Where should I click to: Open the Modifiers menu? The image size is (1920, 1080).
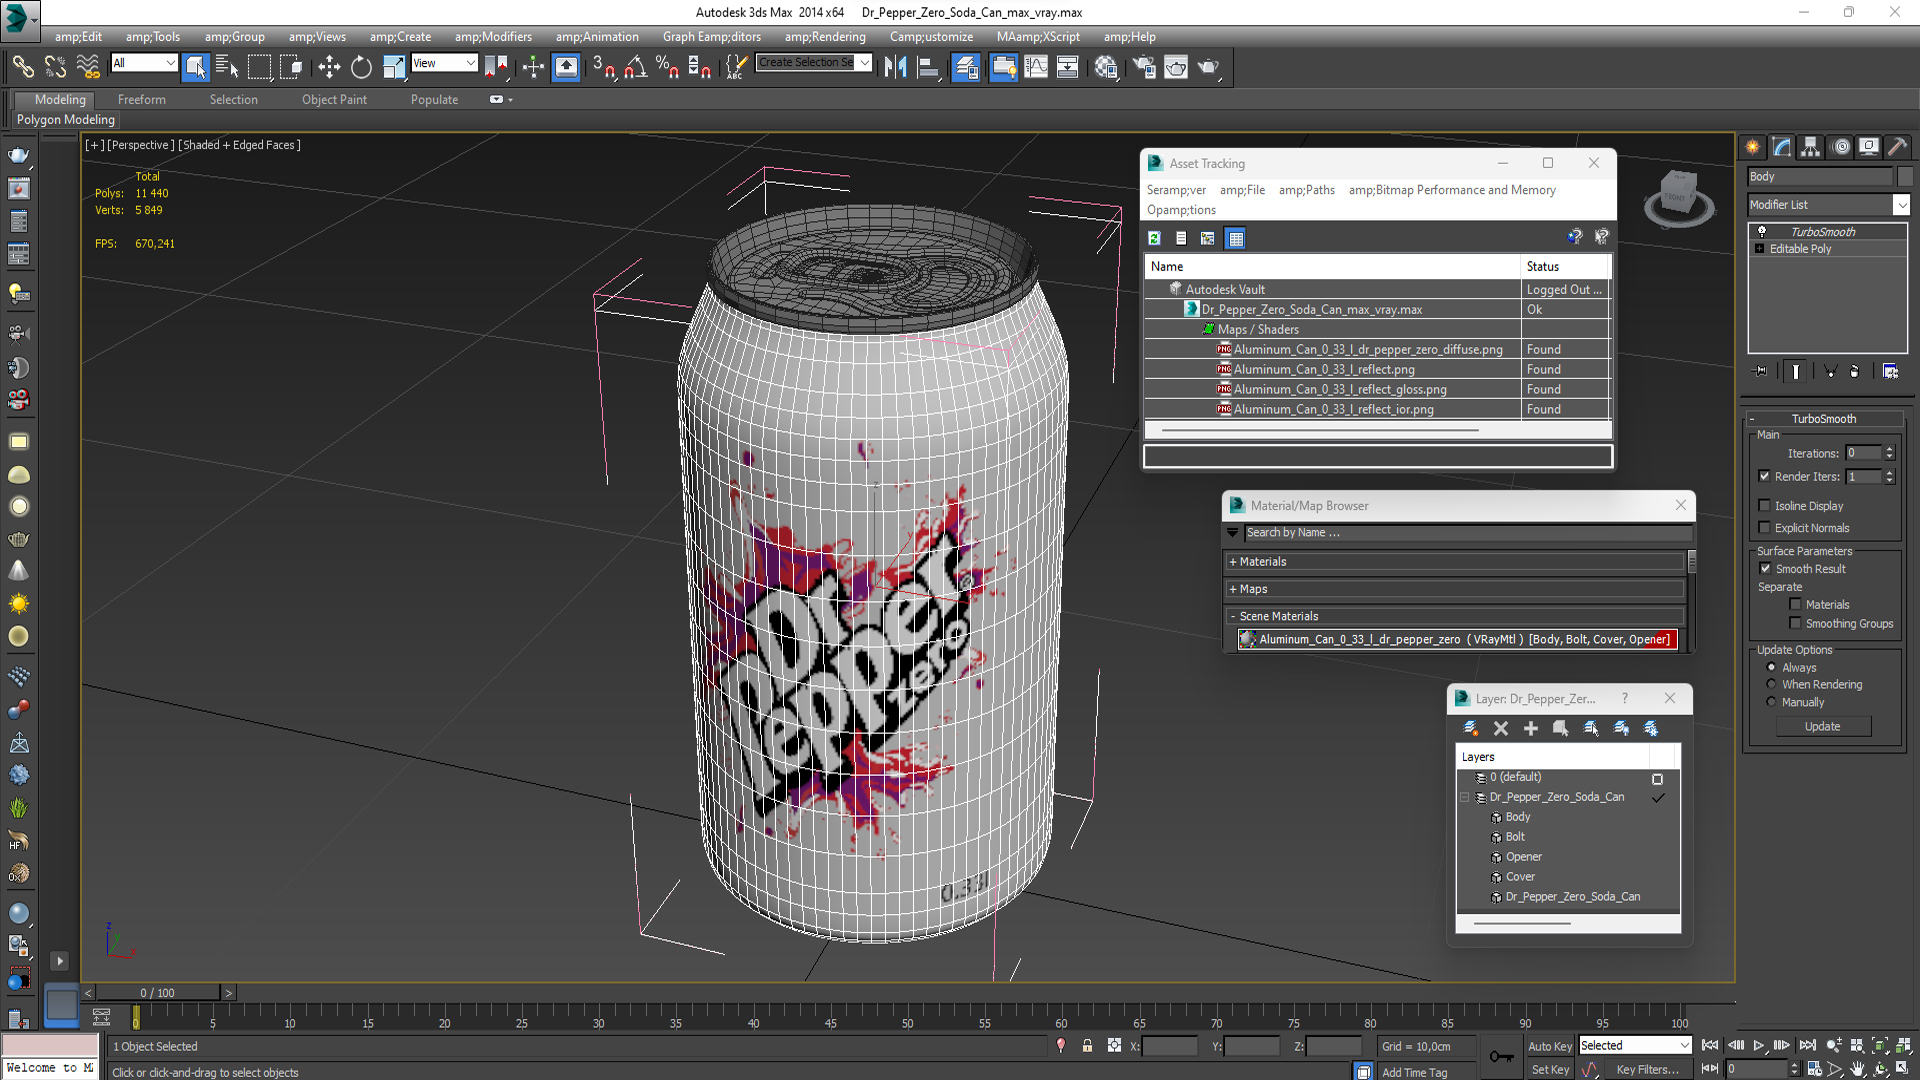(493, 37)
